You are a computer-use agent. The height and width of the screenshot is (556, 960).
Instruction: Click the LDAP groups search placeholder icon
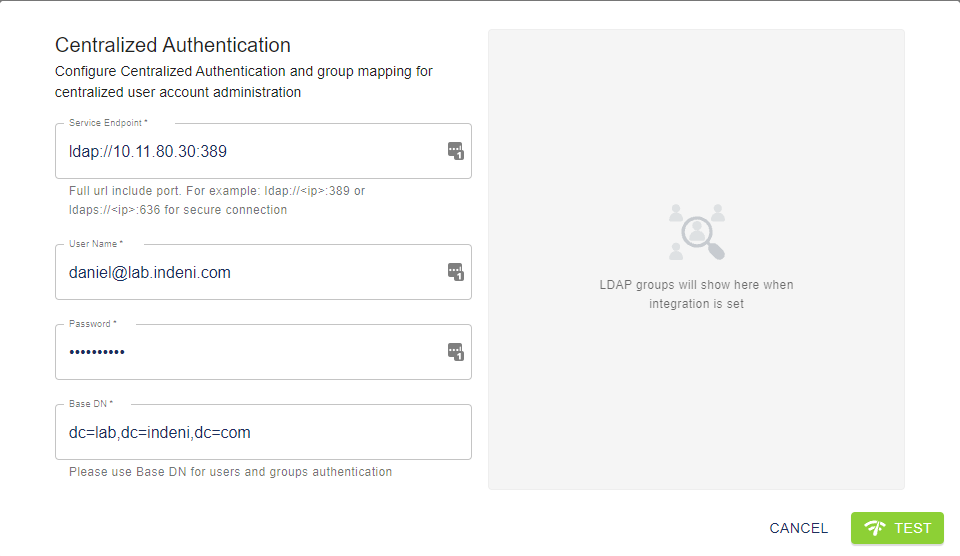[x=696, y=231]
